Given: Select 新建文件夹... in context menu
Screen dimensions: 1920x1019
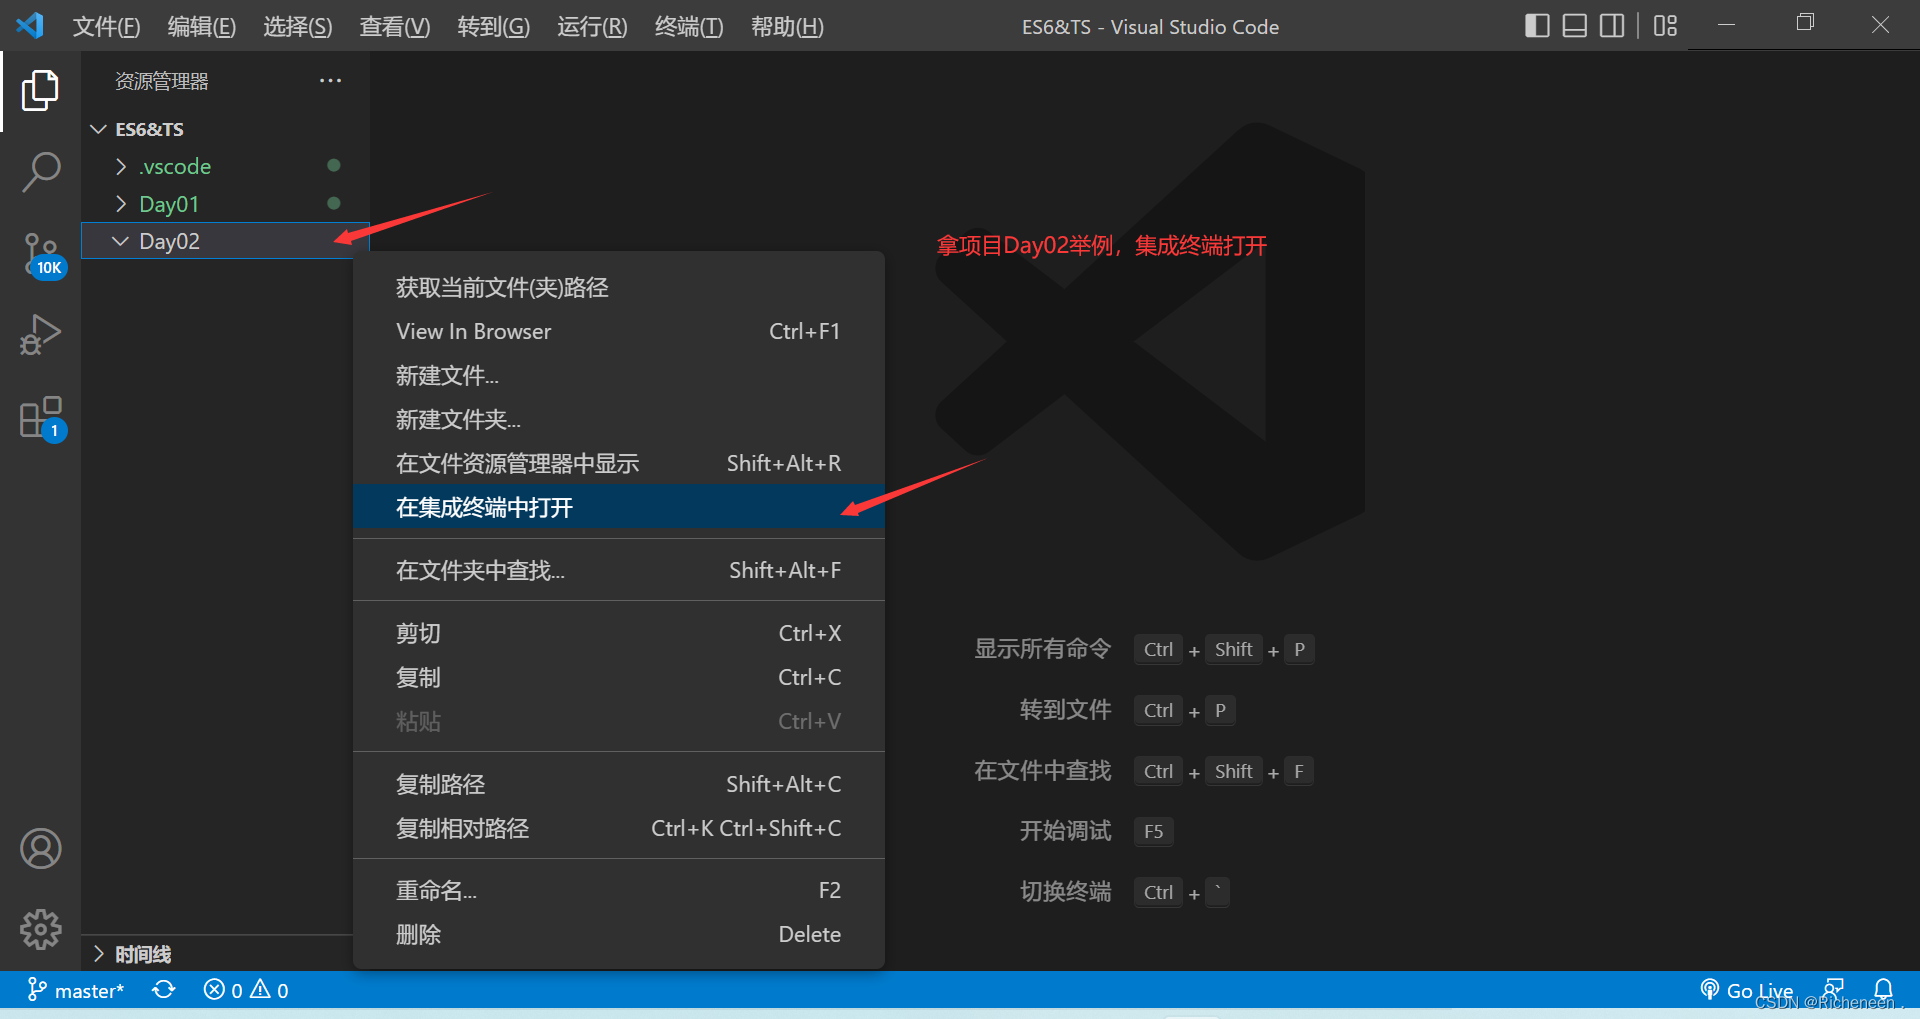Looking at the screenshot, I should 619,420.
